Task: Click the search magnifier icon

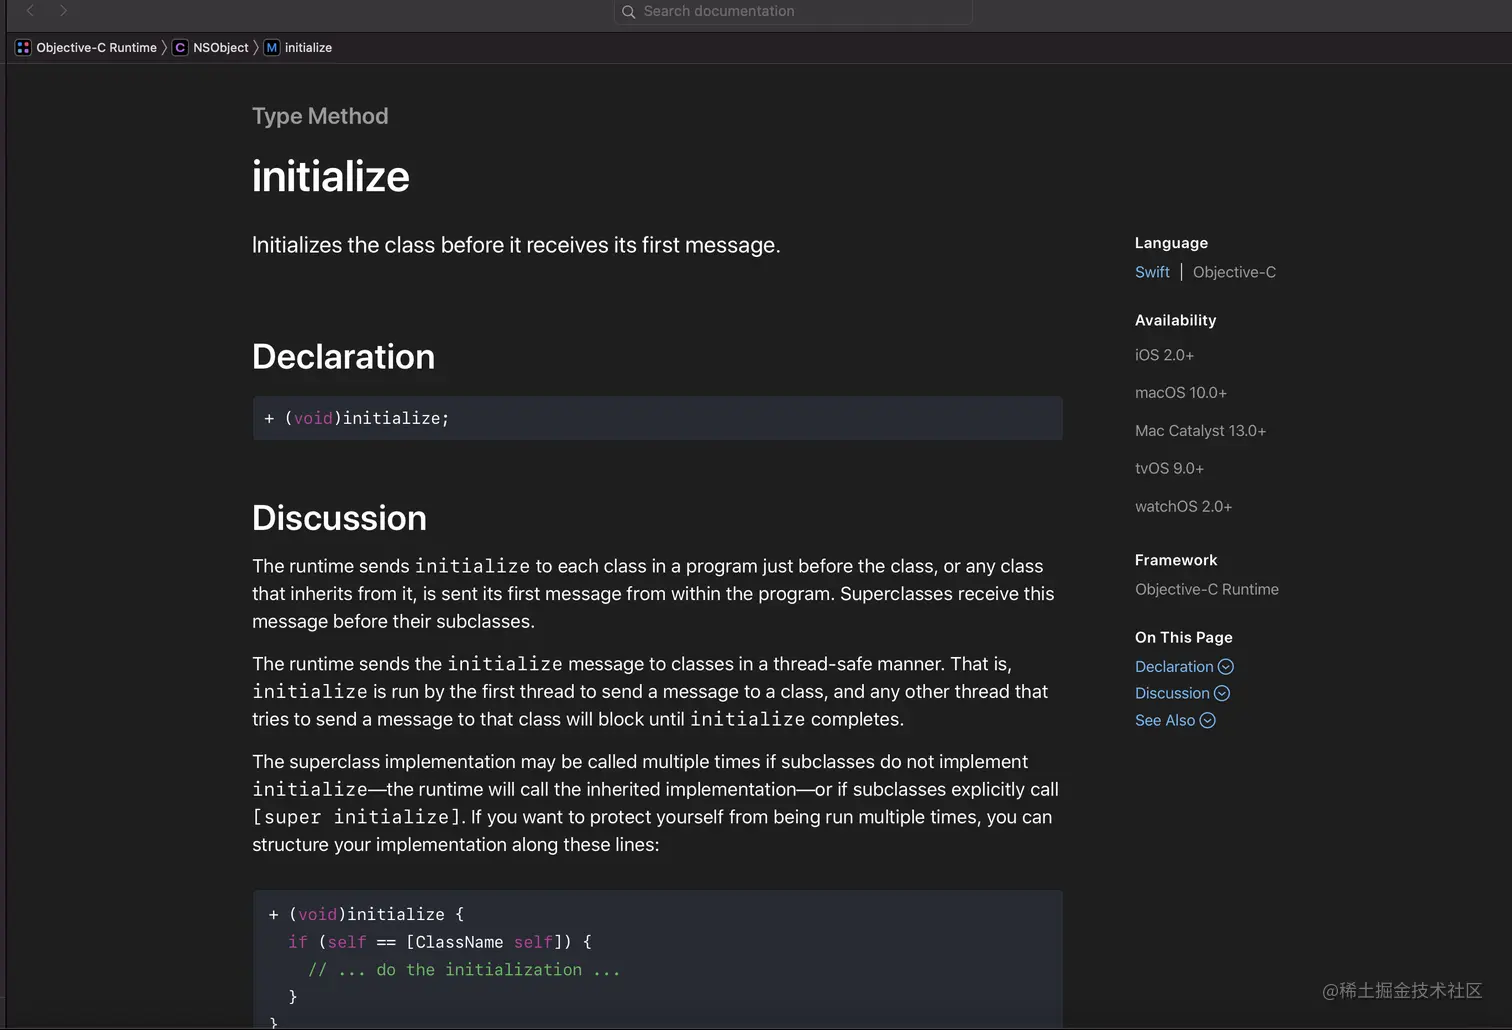Action: point(628,12)
